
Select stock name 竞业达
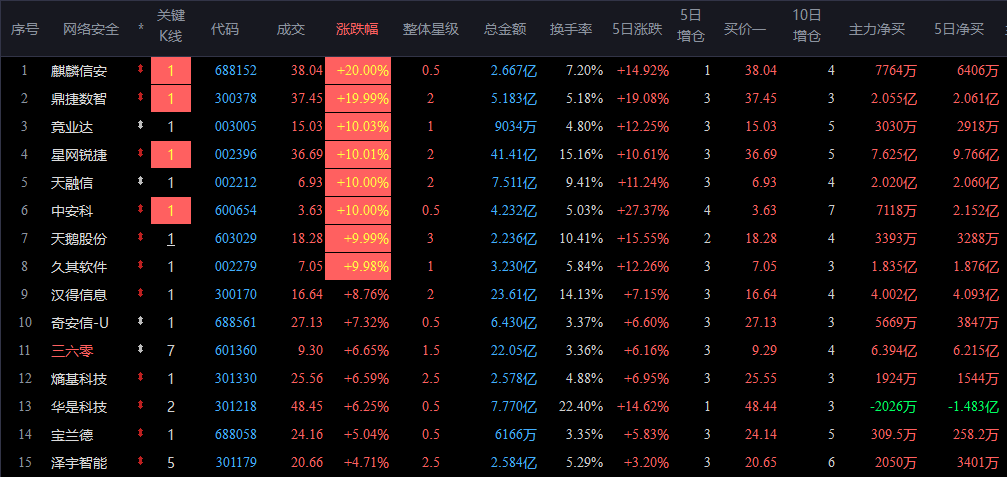(72, 127)
